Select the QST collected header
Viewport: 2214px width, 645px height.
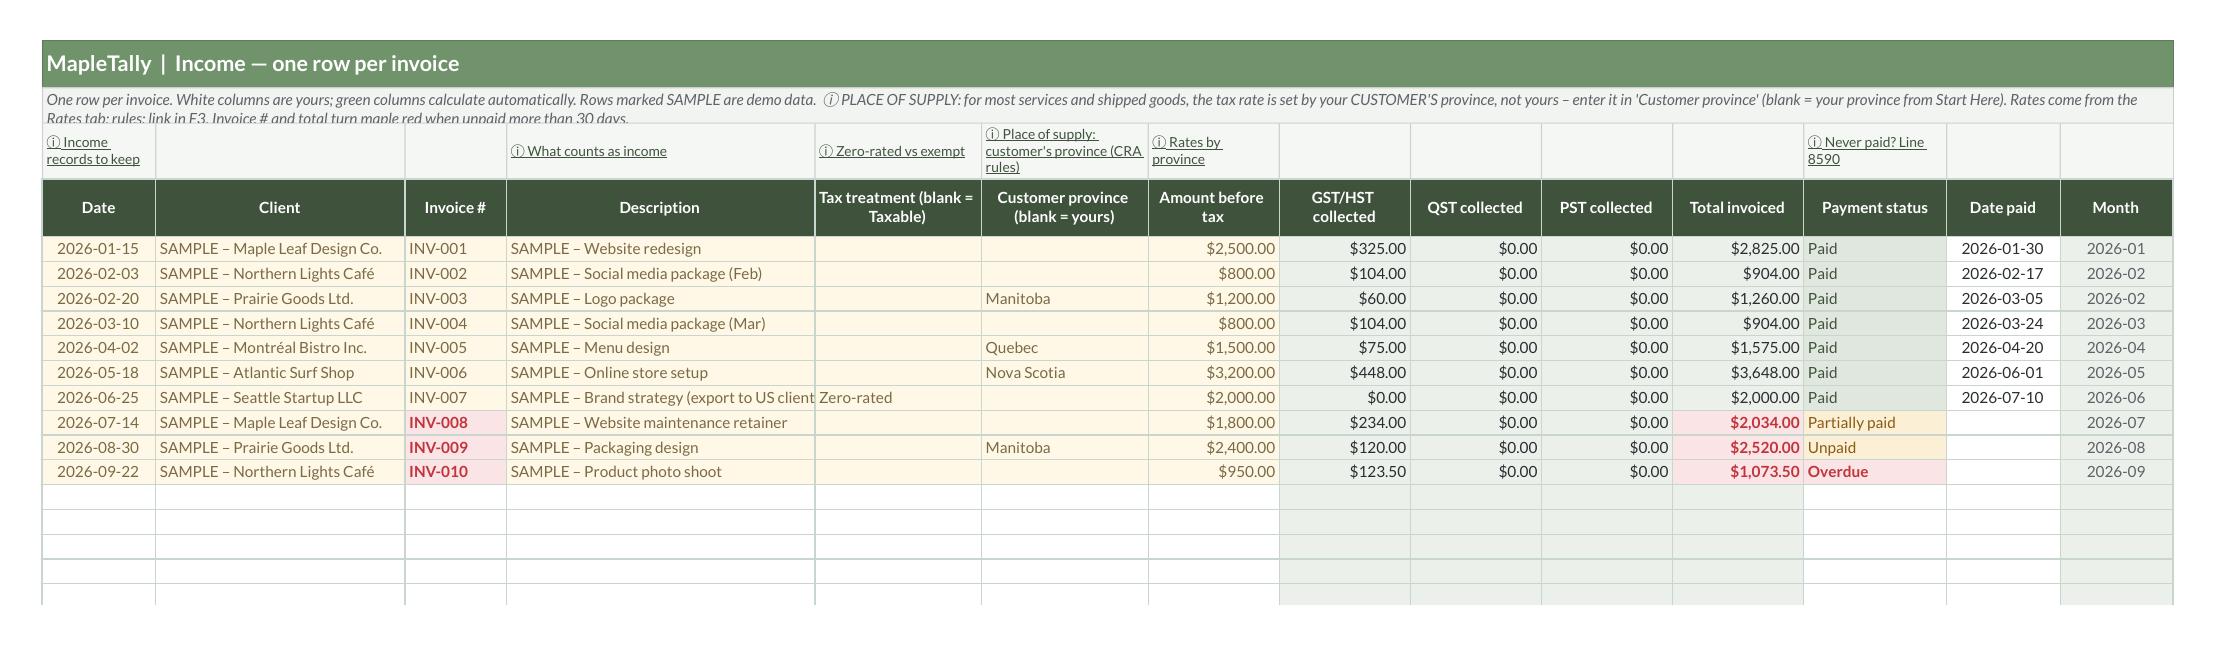[1475, 208]
